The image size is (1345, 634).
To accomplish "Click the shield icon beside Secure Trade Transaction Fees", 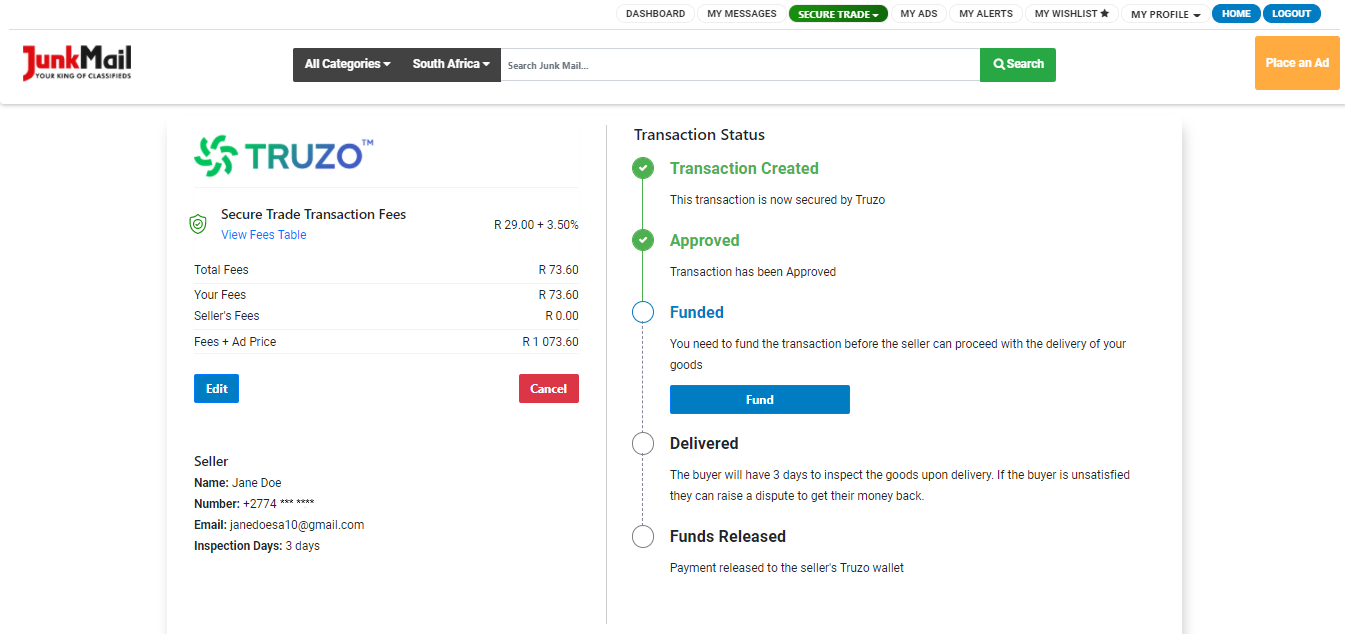I will coord(198,223).
